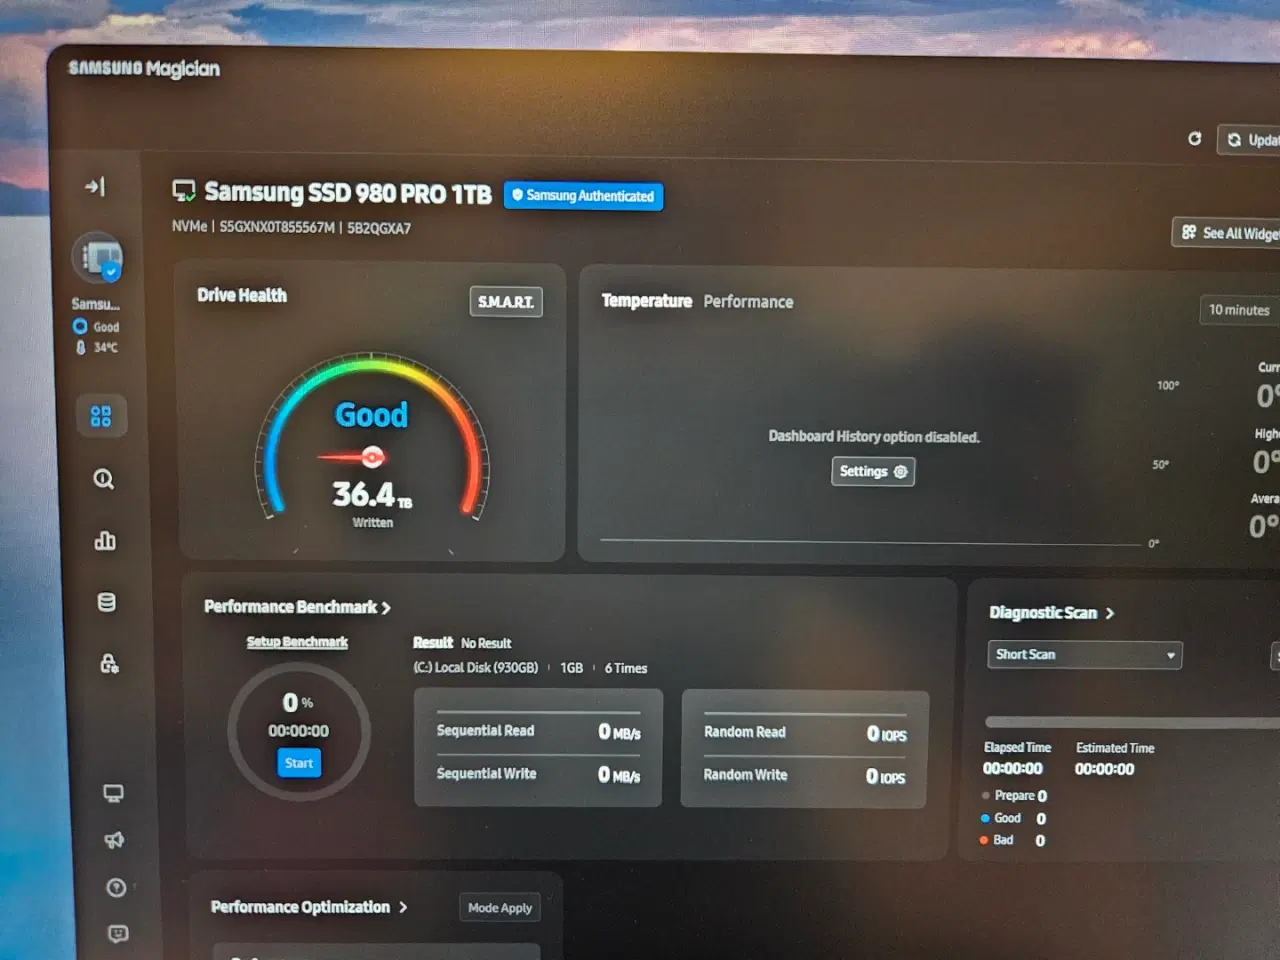
Task: Click the drive serial number text S5GXNX0T855567M
Action: tap(277, 227)
